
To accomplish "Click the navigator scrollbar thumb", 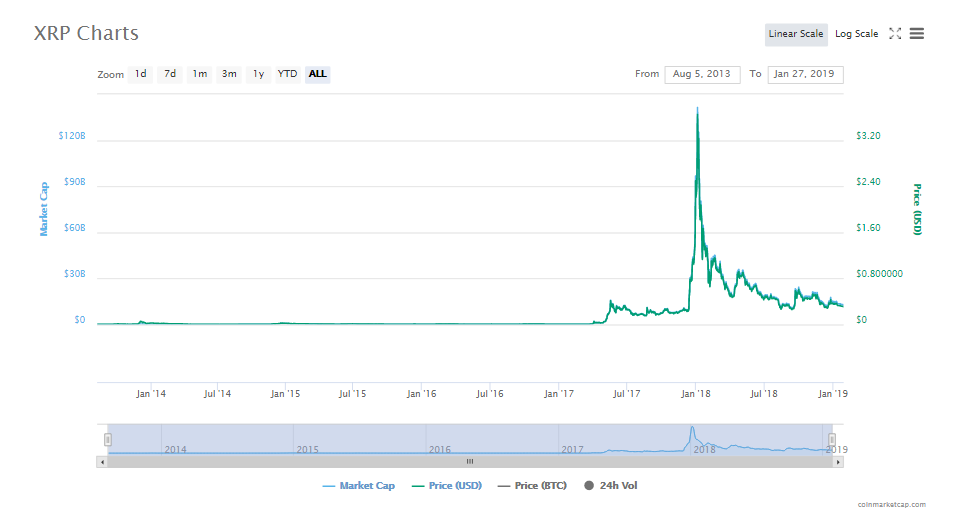I will click(470, 462).
